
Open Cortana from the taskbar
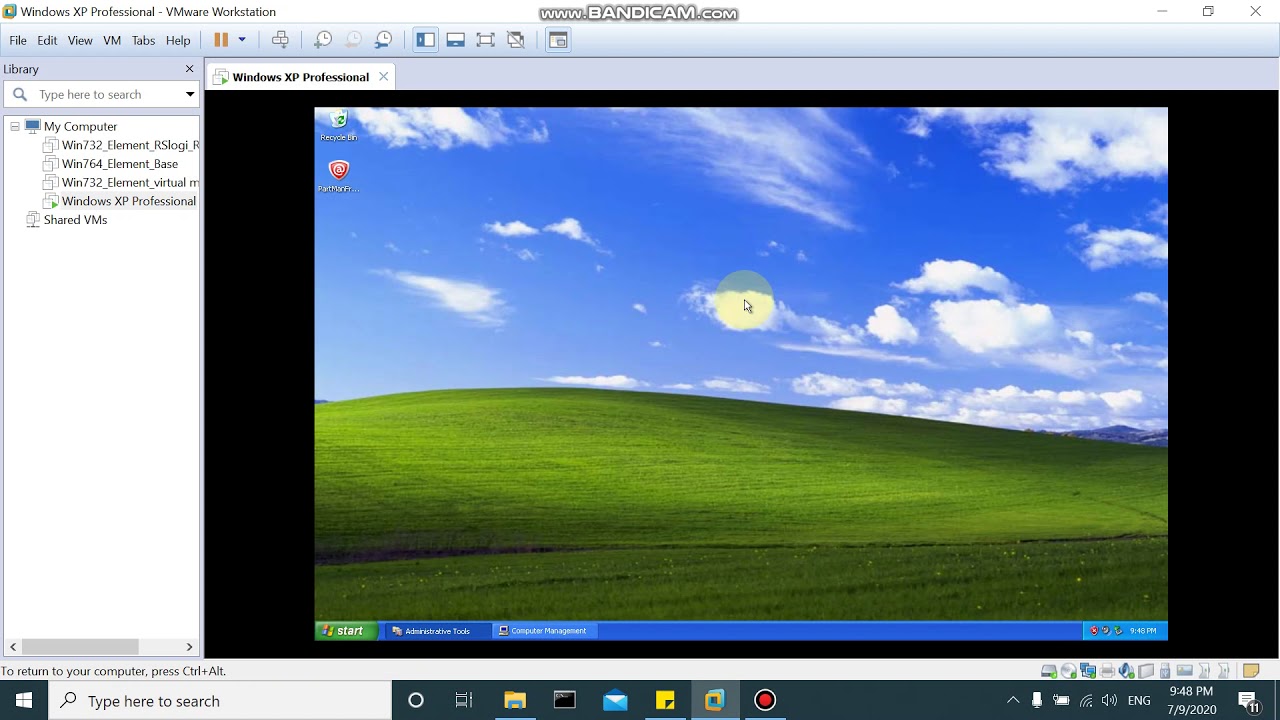point(416,700)
